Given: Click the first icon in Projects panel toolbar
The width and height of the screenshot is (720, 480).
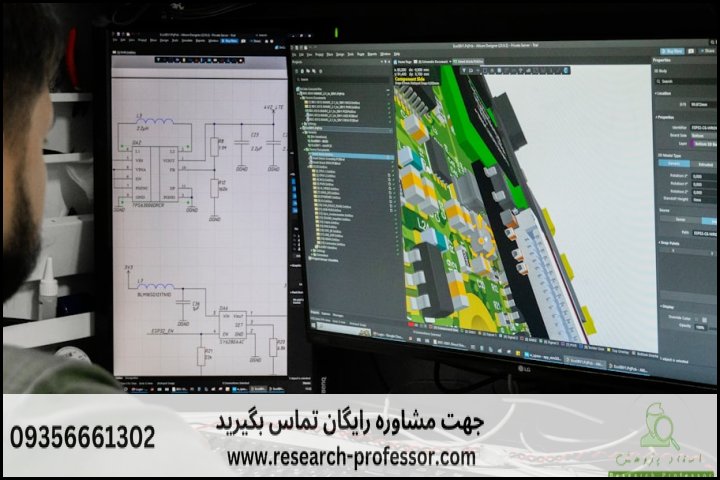Looking at the screenshot, I should (x=297, y=71).
